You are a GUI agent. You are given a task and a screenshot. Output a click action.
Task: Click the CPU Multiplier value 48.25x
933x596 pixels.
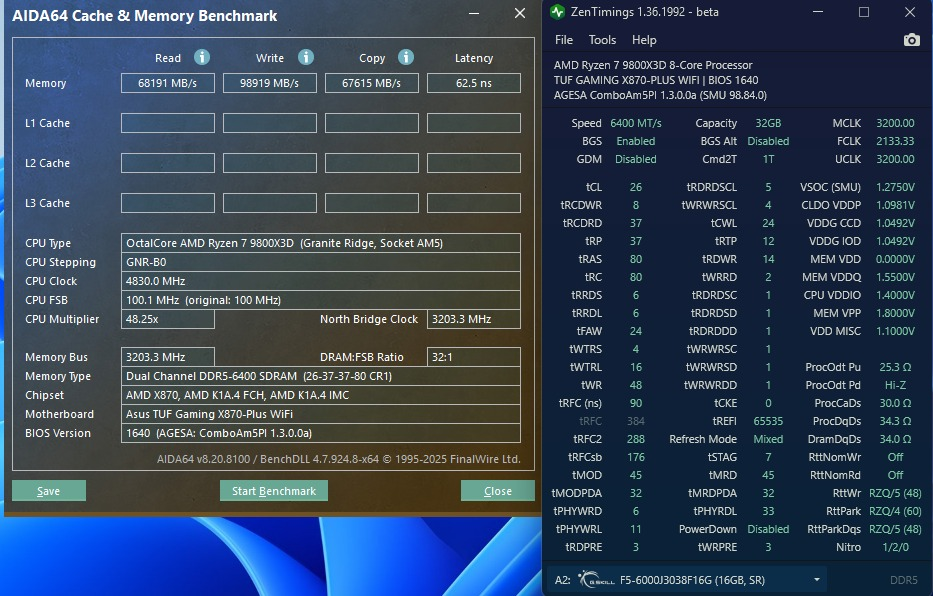(x=168, y=319)
